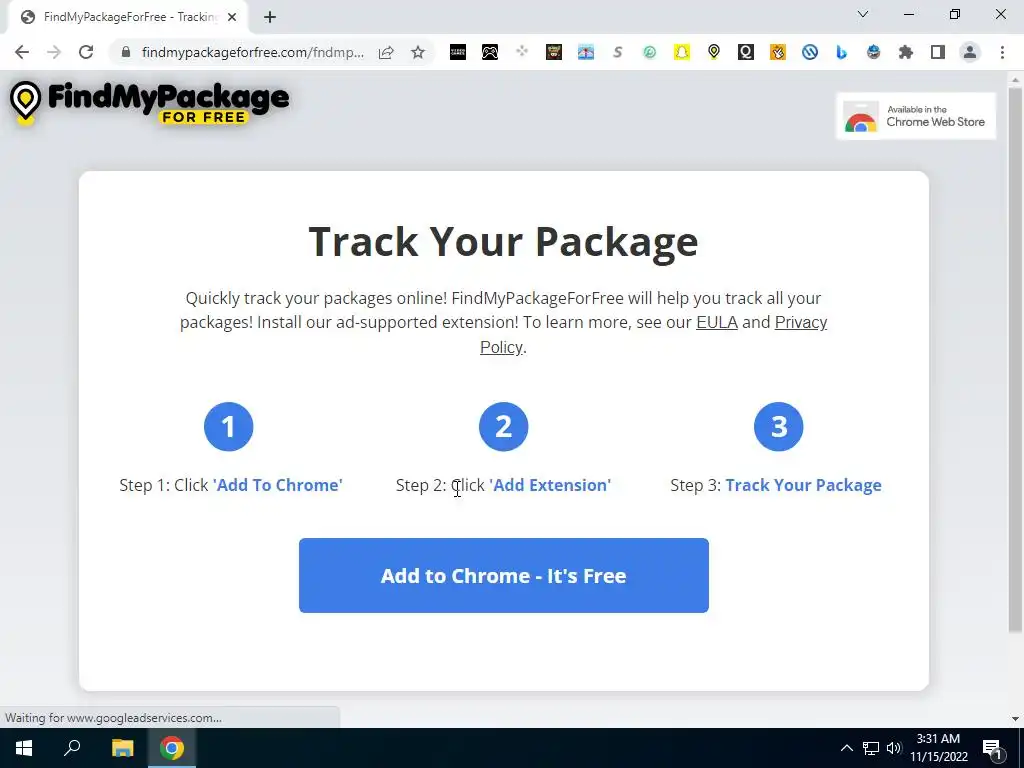The width and height of the screenshot is (1024, 768).
Task: Click the address bar URL
Action: coord(253,52)
